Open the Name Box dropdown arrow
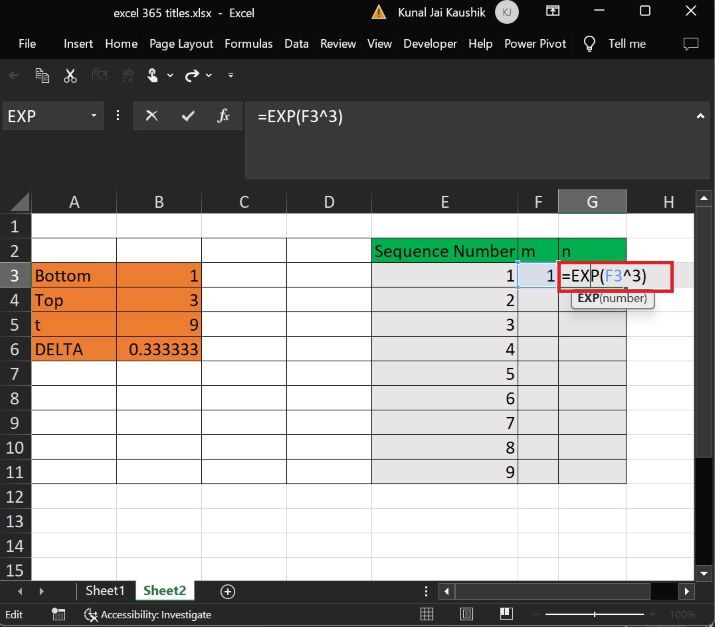Viewport: 715px width, 627px height. click(93, 115)
